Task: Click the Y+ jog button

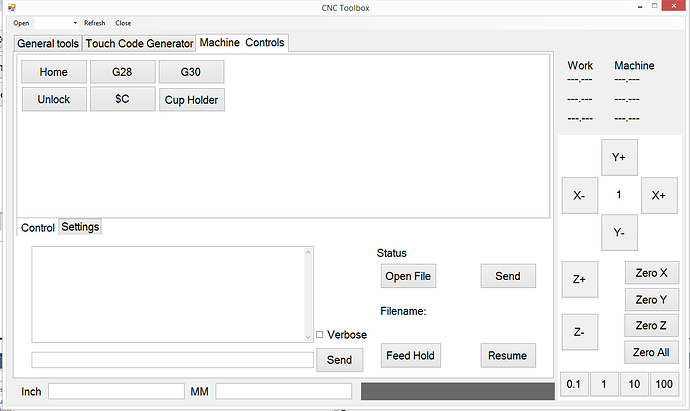Action: click(619, 158)
